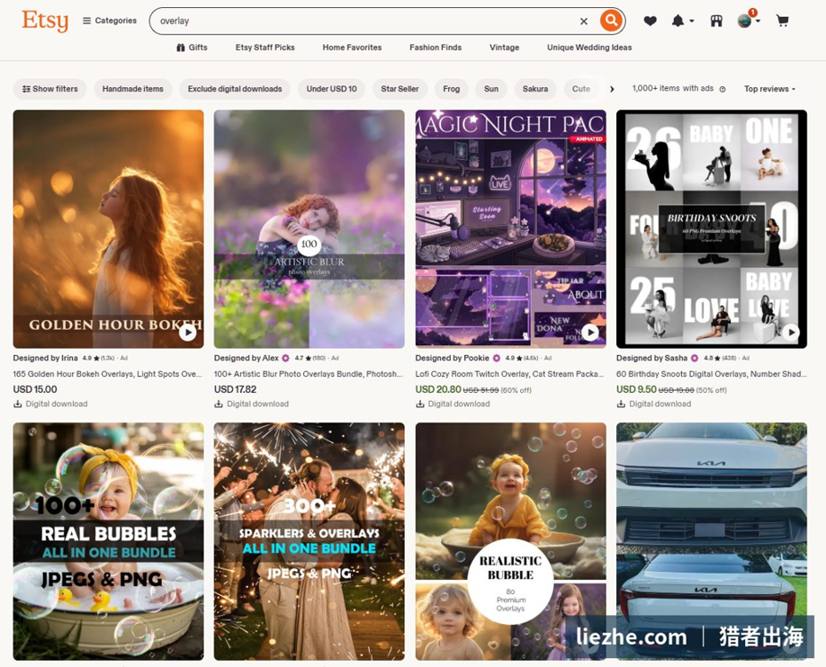Click the Show filters button

(50, 89)
